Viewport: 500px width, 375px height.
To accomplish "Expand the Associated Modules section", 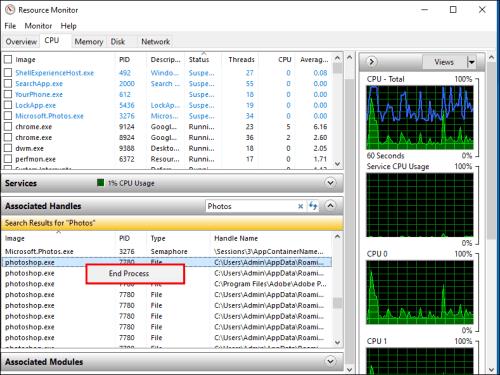I will pyautogui.click(x=330, y=361).
